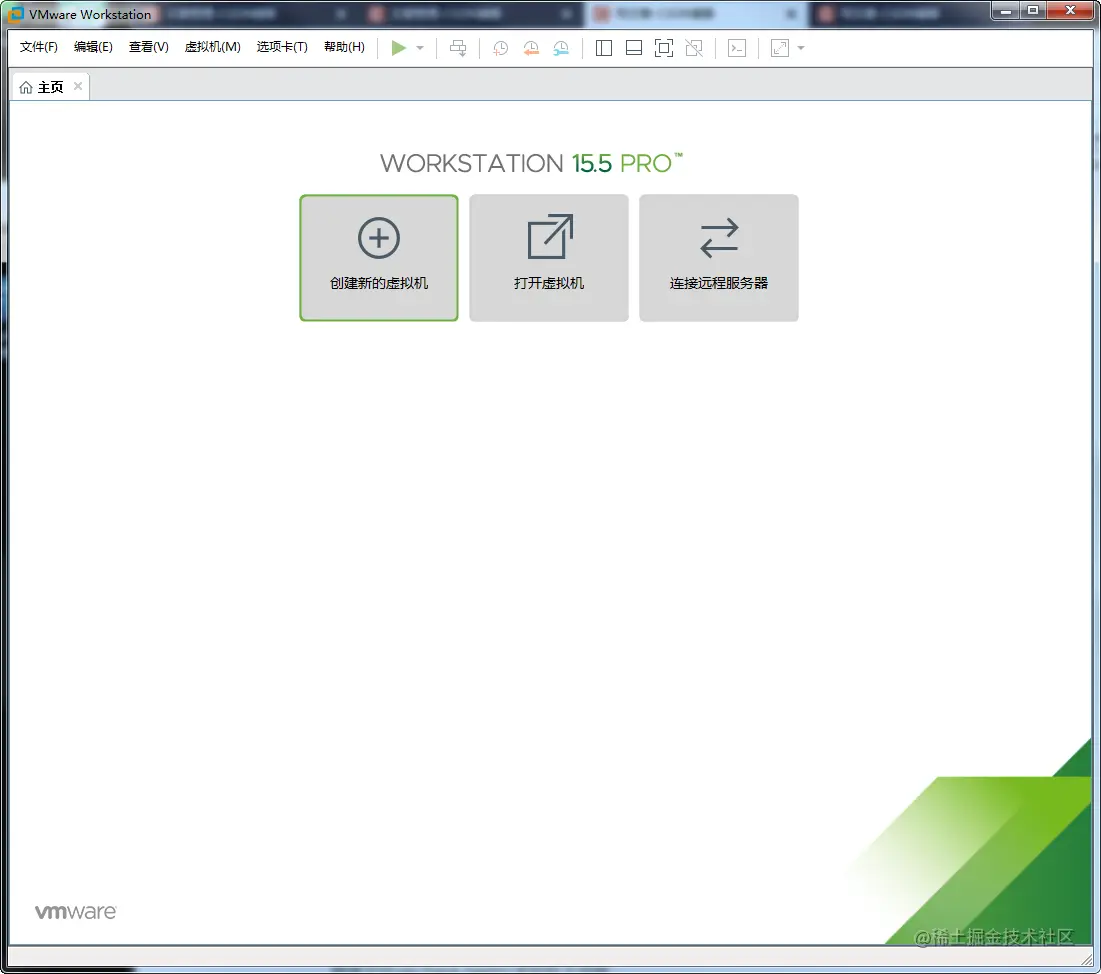Click 连接远程服务器 button
1101x974 pixels.
tap(718, 258)
